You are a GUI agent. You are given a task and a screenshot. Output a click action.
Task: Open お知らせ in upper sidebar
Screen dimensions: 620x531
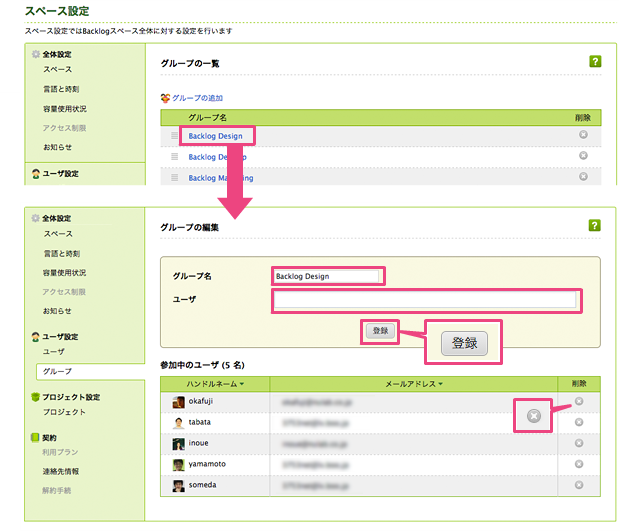tap(58, 147)
